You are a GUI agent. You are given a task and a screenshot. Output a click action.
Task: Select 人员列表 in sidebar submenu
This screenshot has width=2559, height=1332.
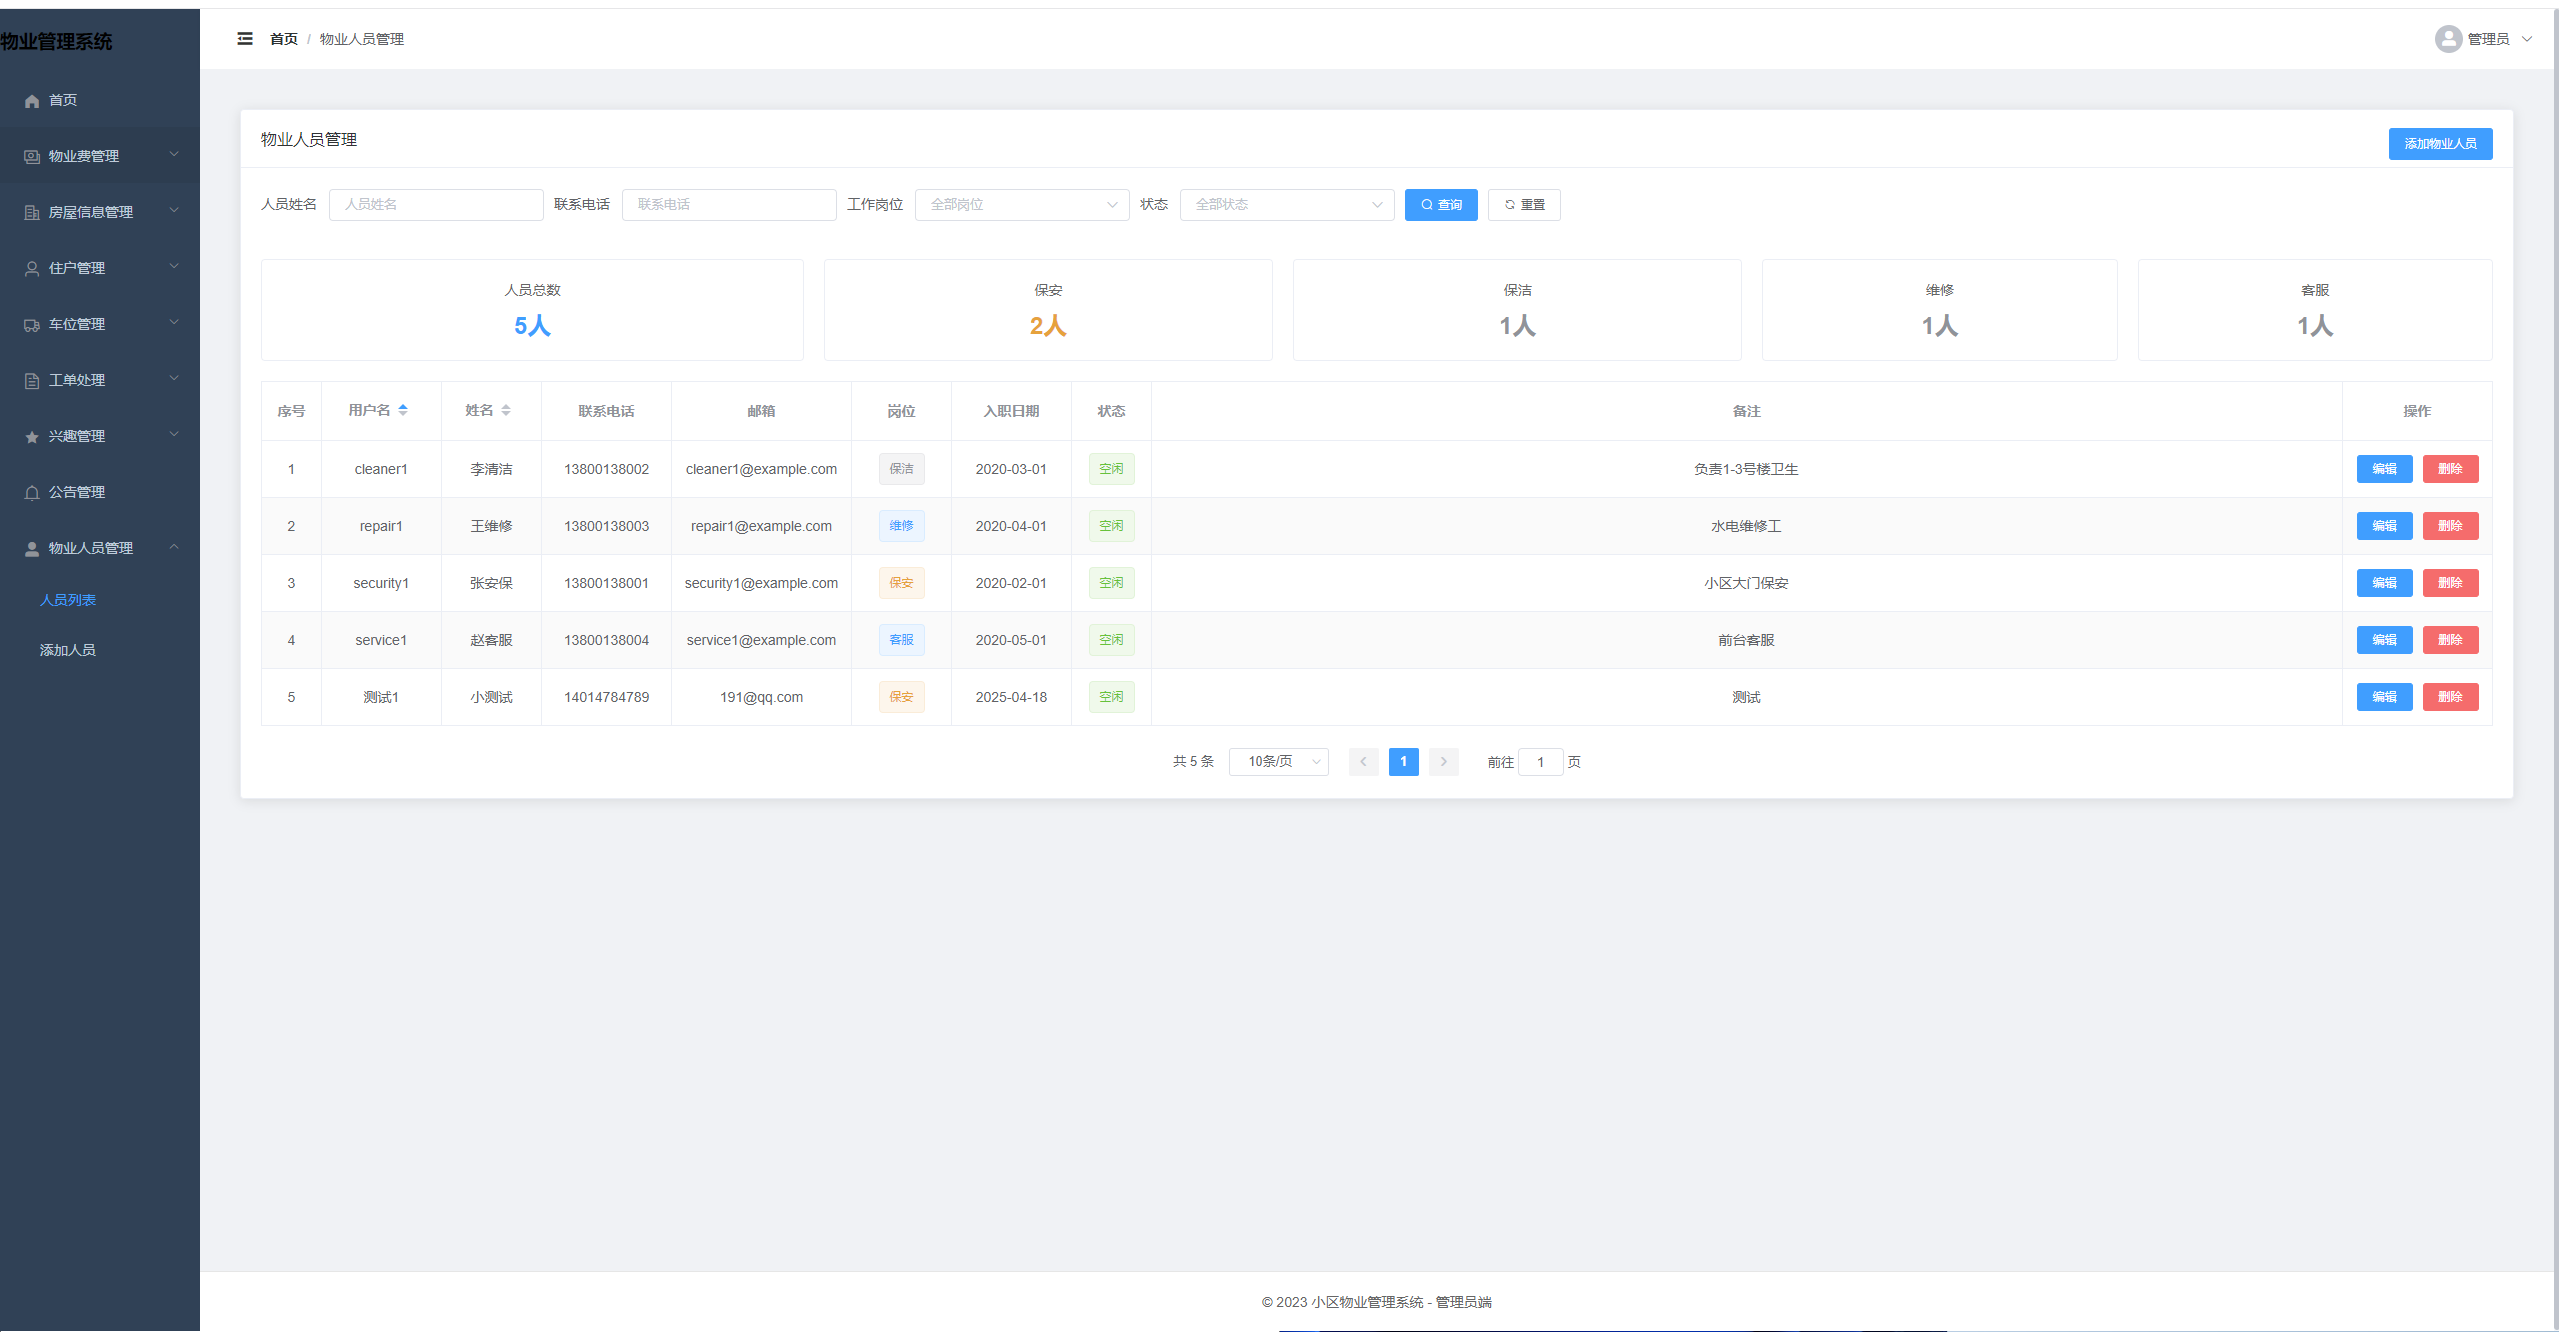tap(68, 600)
